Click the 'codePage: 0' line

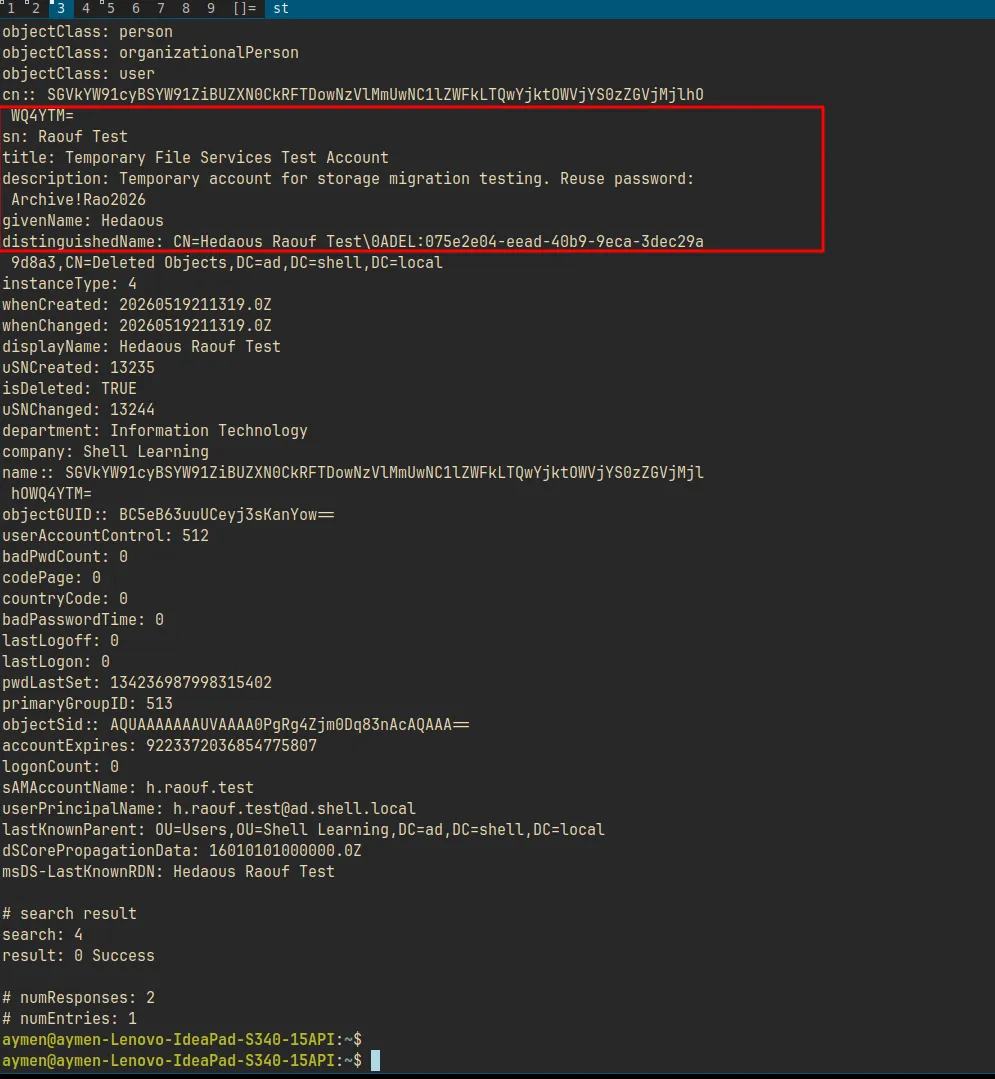click(52, 578)
